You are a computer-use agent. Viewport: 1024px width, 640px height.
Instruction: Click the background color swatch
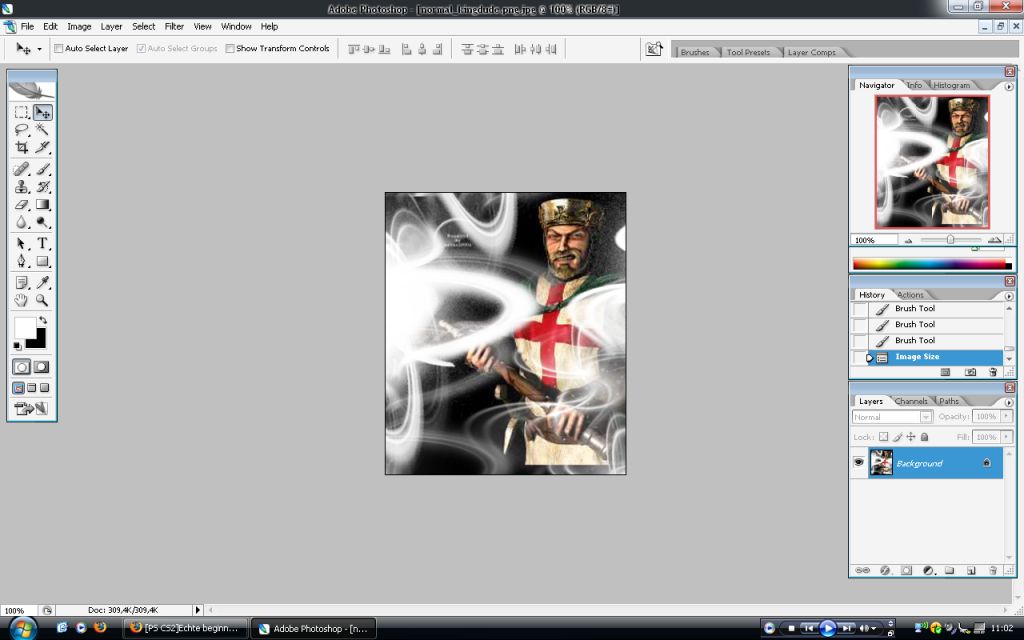pyautogui.click(x=39, y=341)
